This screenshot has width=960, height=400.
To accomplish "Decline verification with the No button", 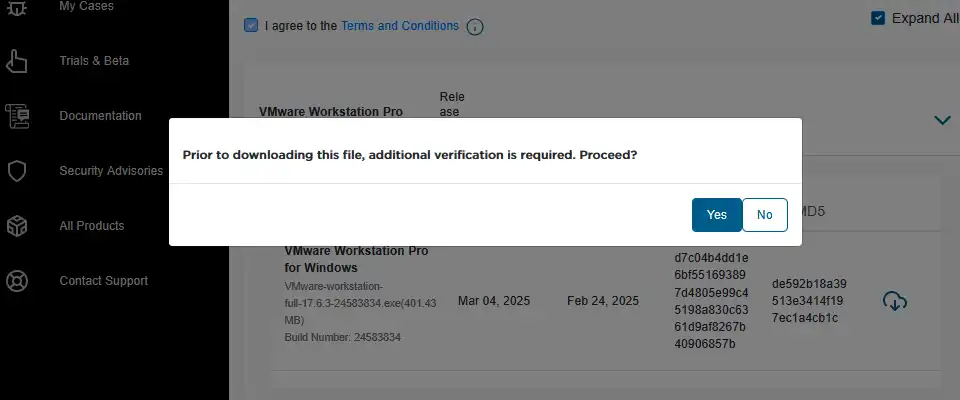I will tap(765, 215).
